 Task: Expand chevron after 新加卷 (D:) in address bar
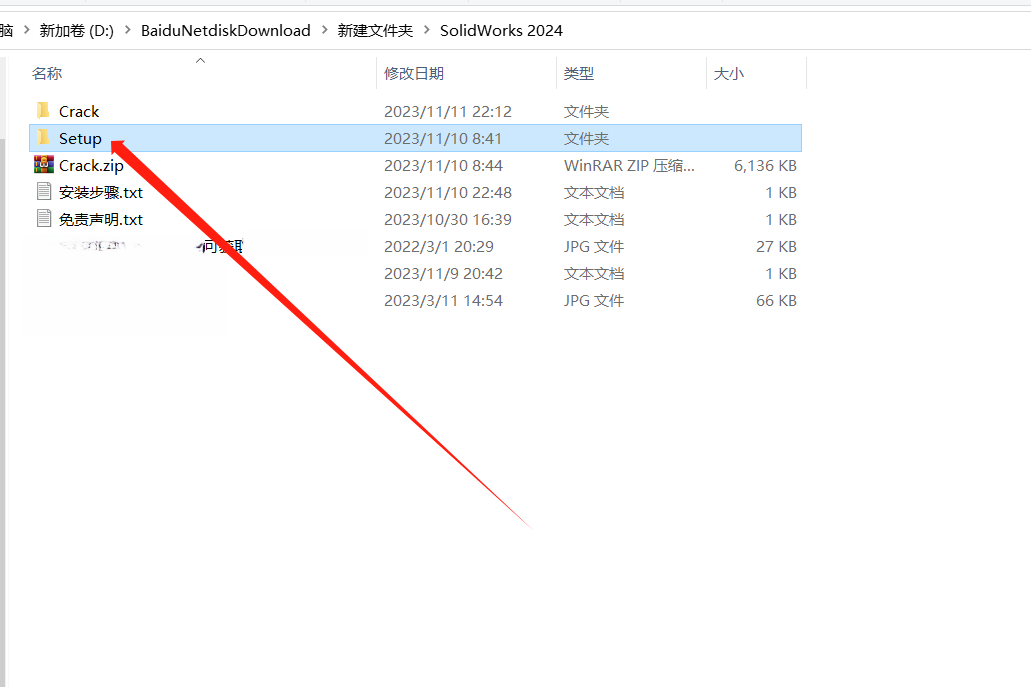tap(127, 31)
